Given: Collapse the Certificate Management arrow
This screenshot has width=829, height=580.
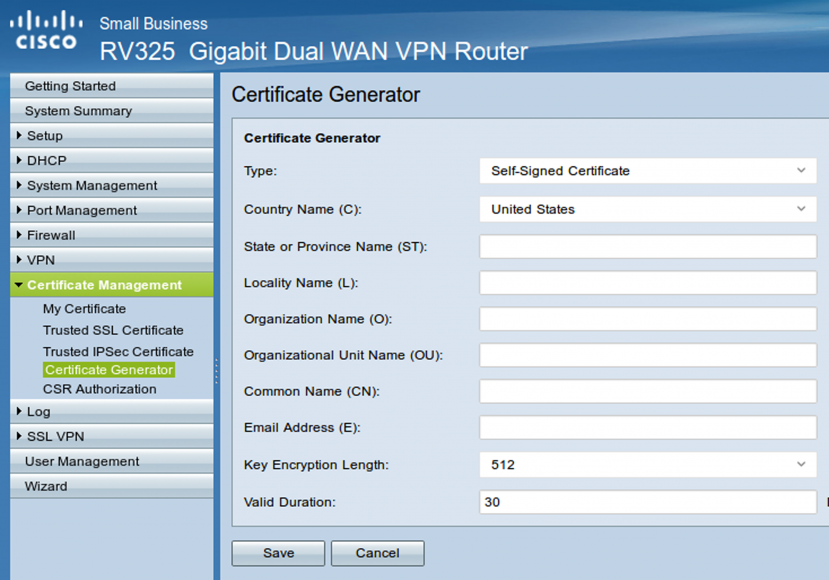Looking at the screenshot, I should [19, 285].
